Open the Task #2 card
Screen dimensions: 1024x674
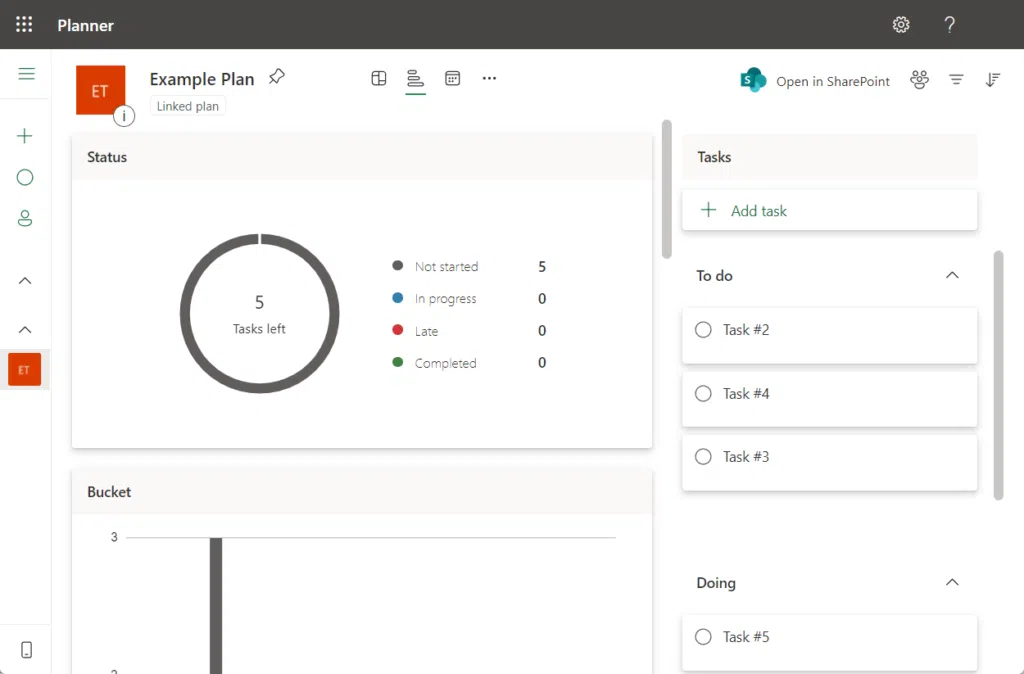tap(829, 336)
